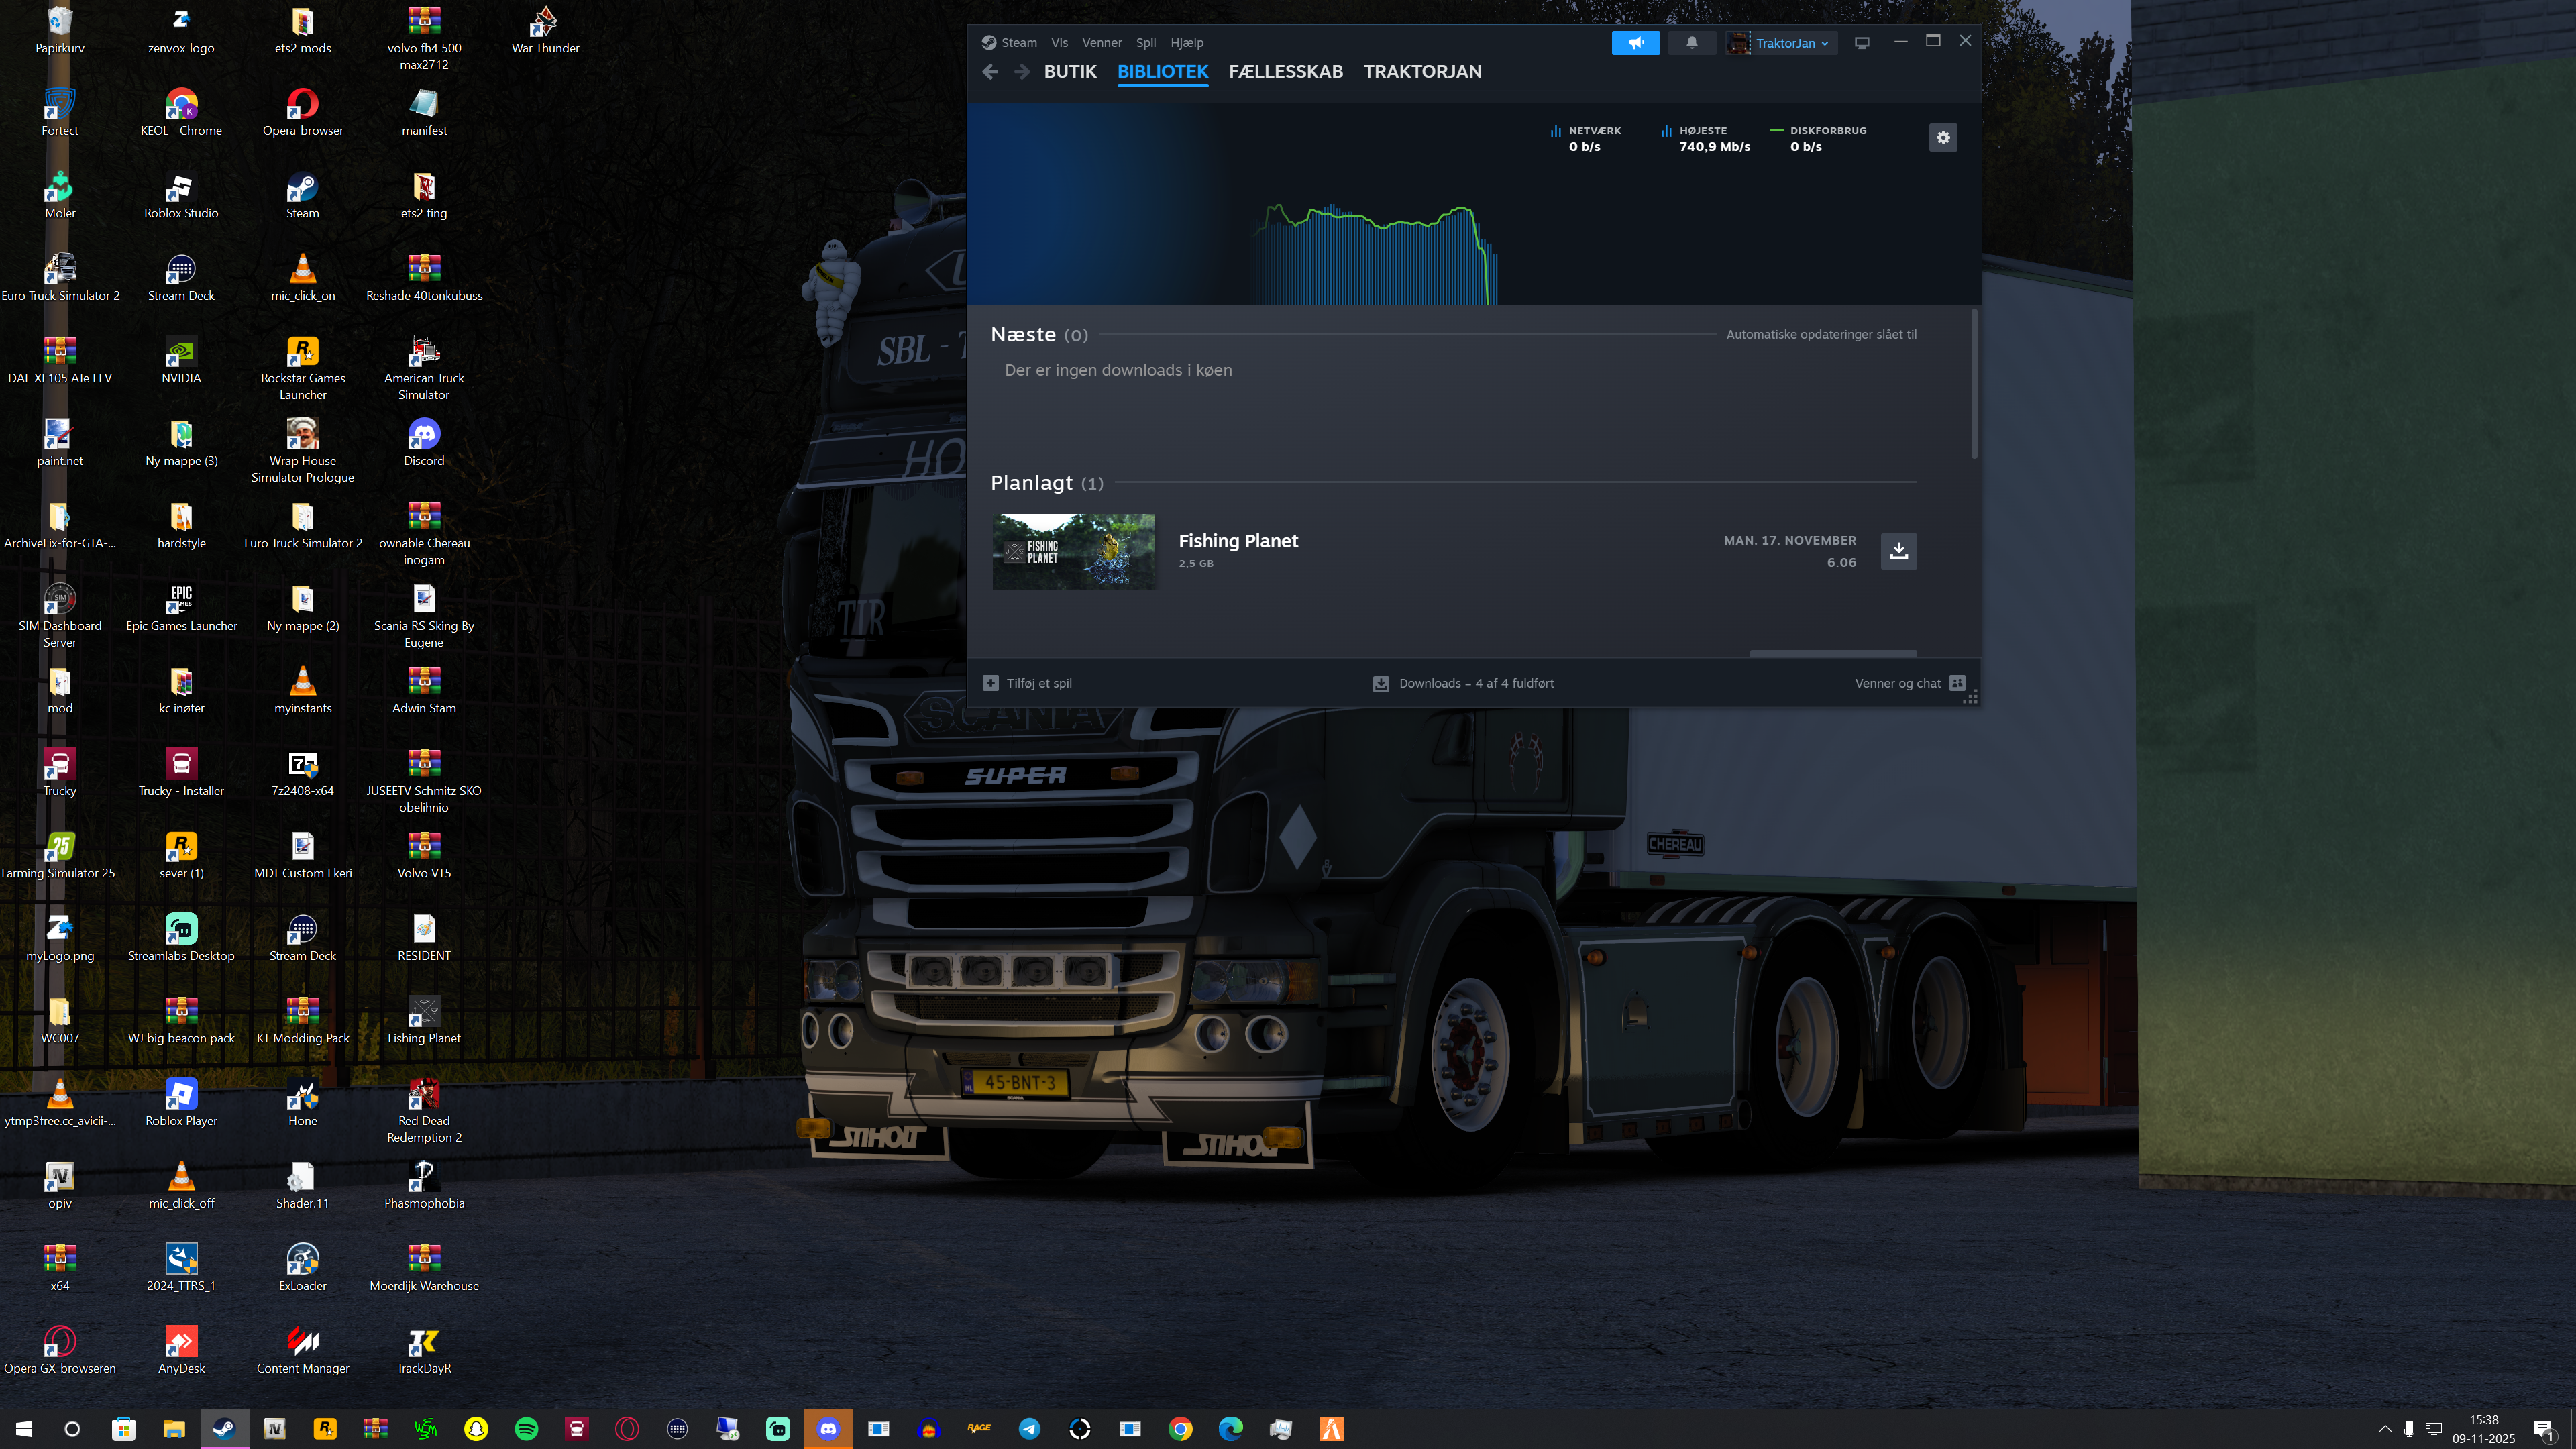2576x1449 pixels.
Task: Switch to the BUTIK tab
Action: 1070,72
